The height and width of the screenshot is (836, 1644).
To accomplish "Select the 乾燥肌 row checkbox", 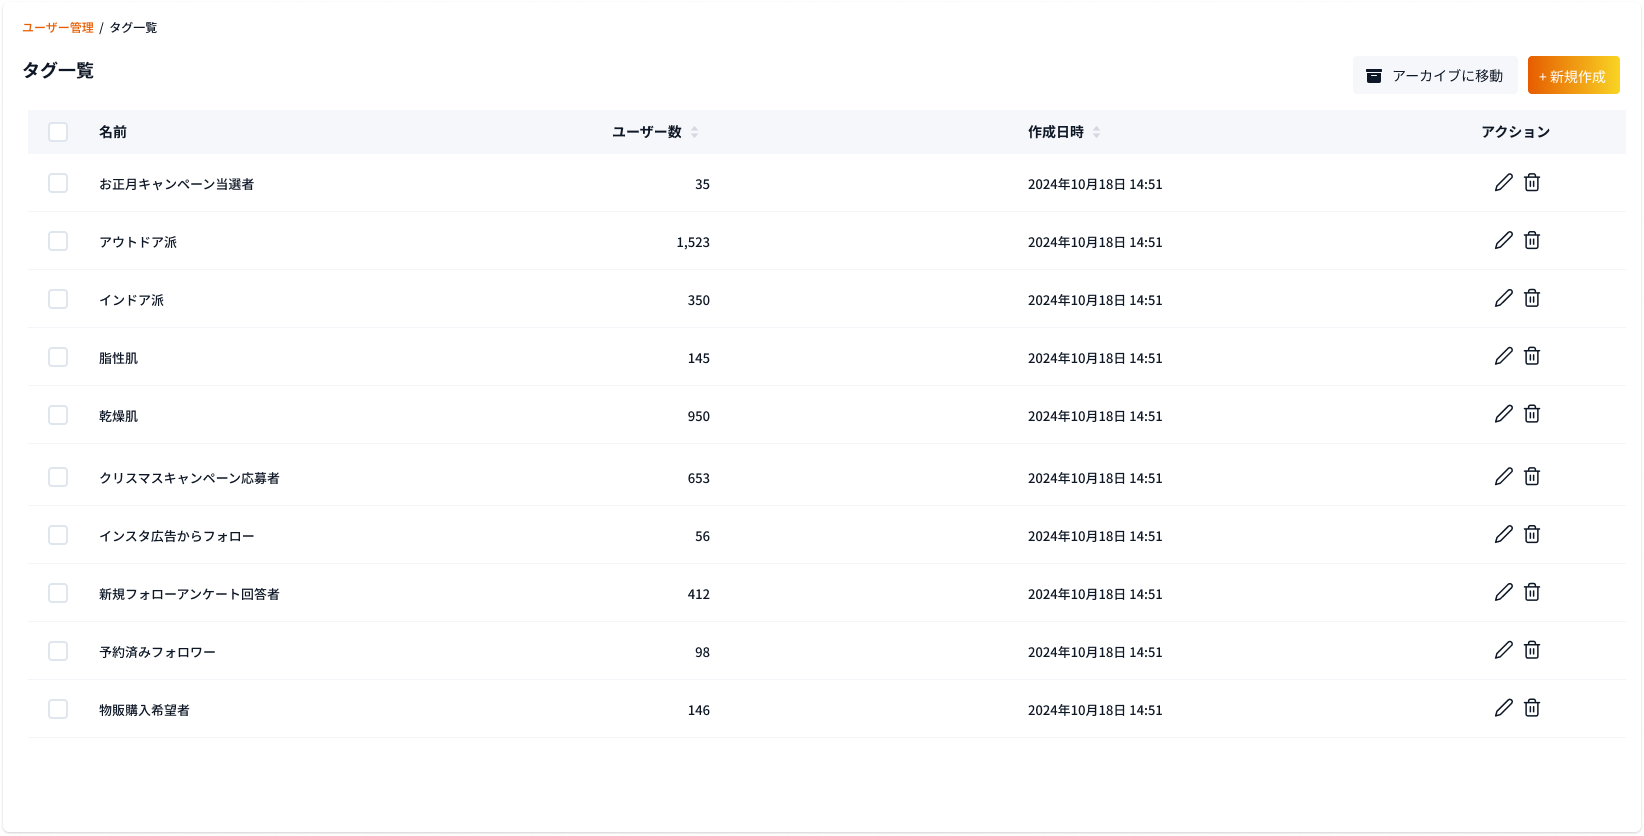I will point(58,415).
